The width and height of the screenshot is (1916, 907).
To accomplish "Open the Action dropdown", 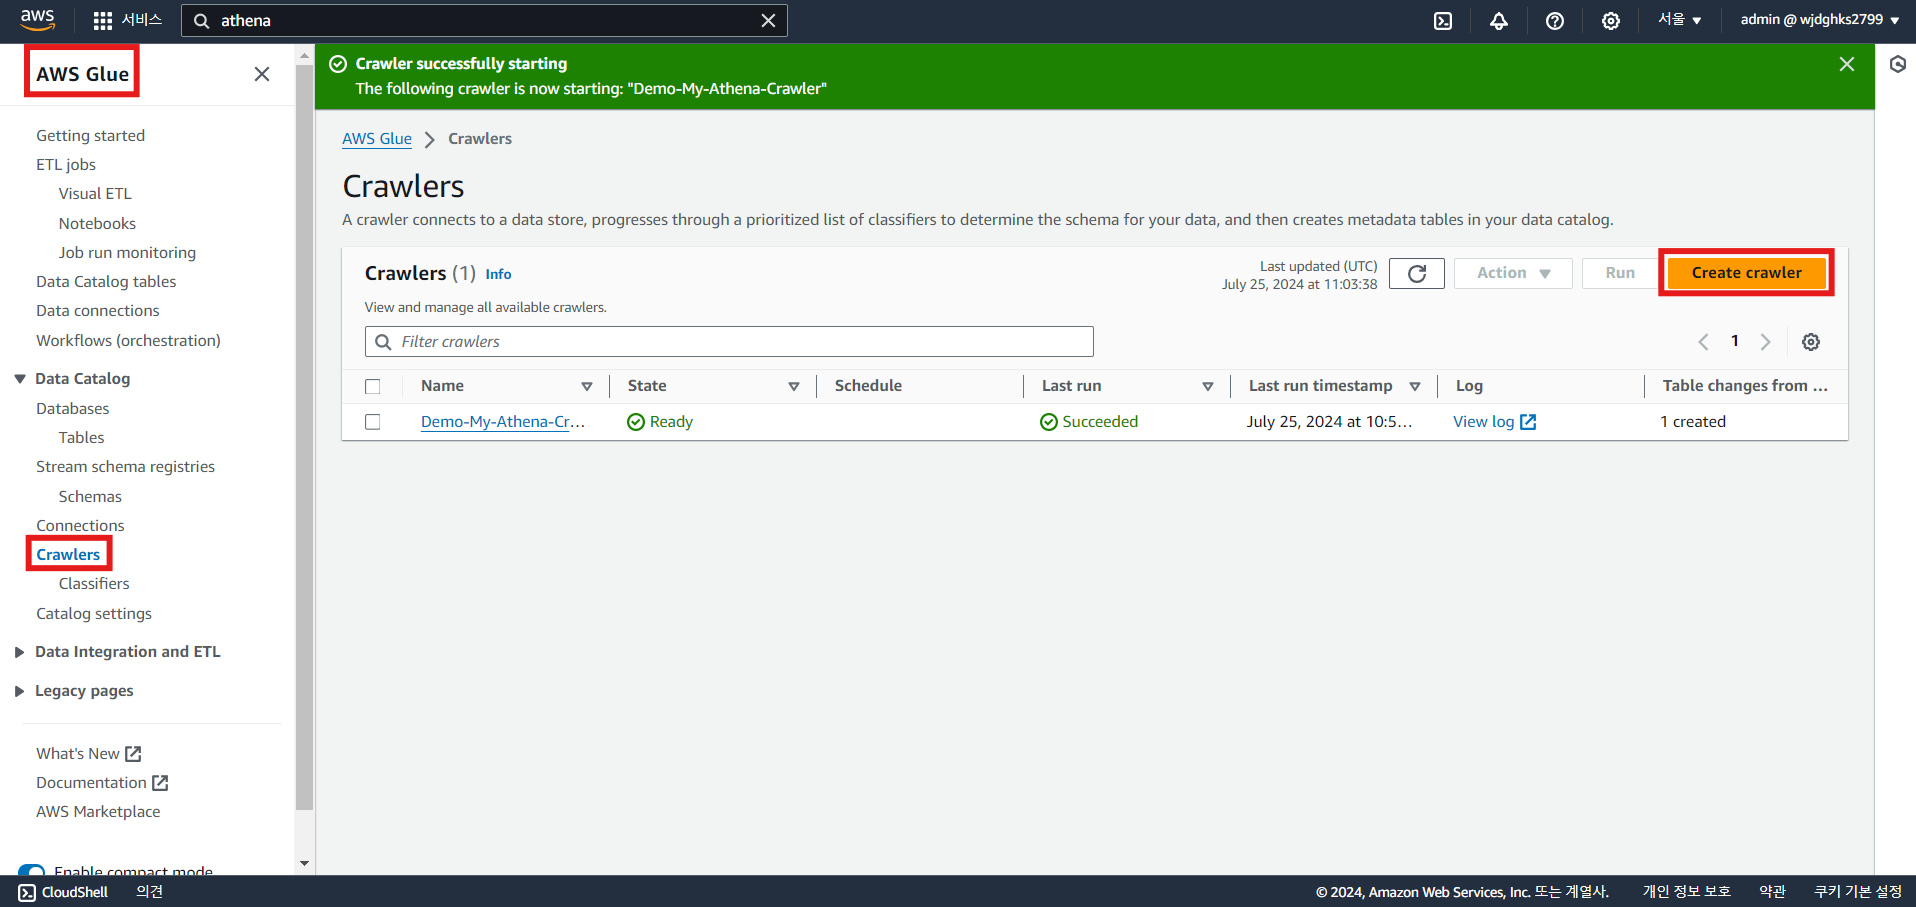I will pyautogui.click(x=1513, y=273).
